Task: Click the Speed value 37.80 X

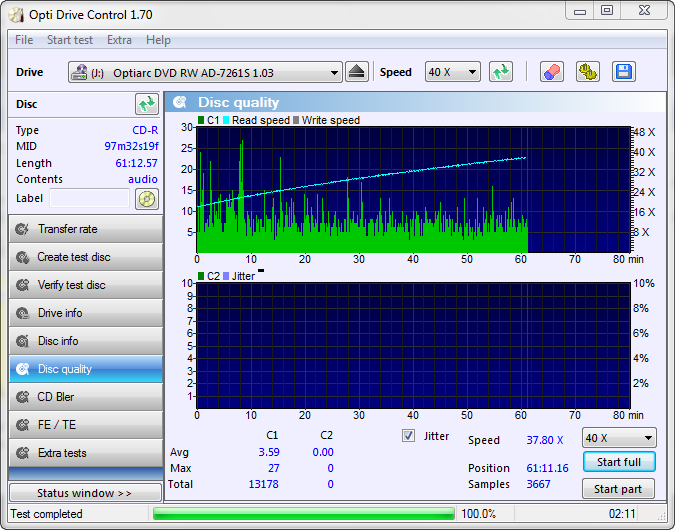Action: pyautogui.click(x=545, y=440)
